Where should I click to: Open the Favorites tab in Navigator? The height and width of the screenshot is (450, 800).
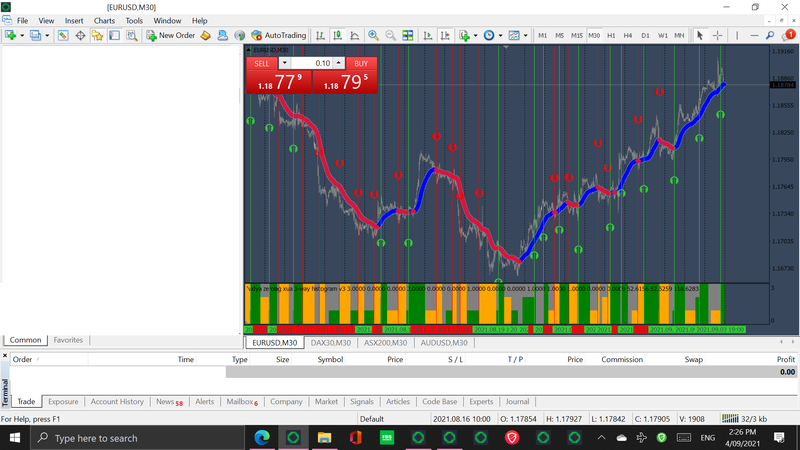click(68, 340)
